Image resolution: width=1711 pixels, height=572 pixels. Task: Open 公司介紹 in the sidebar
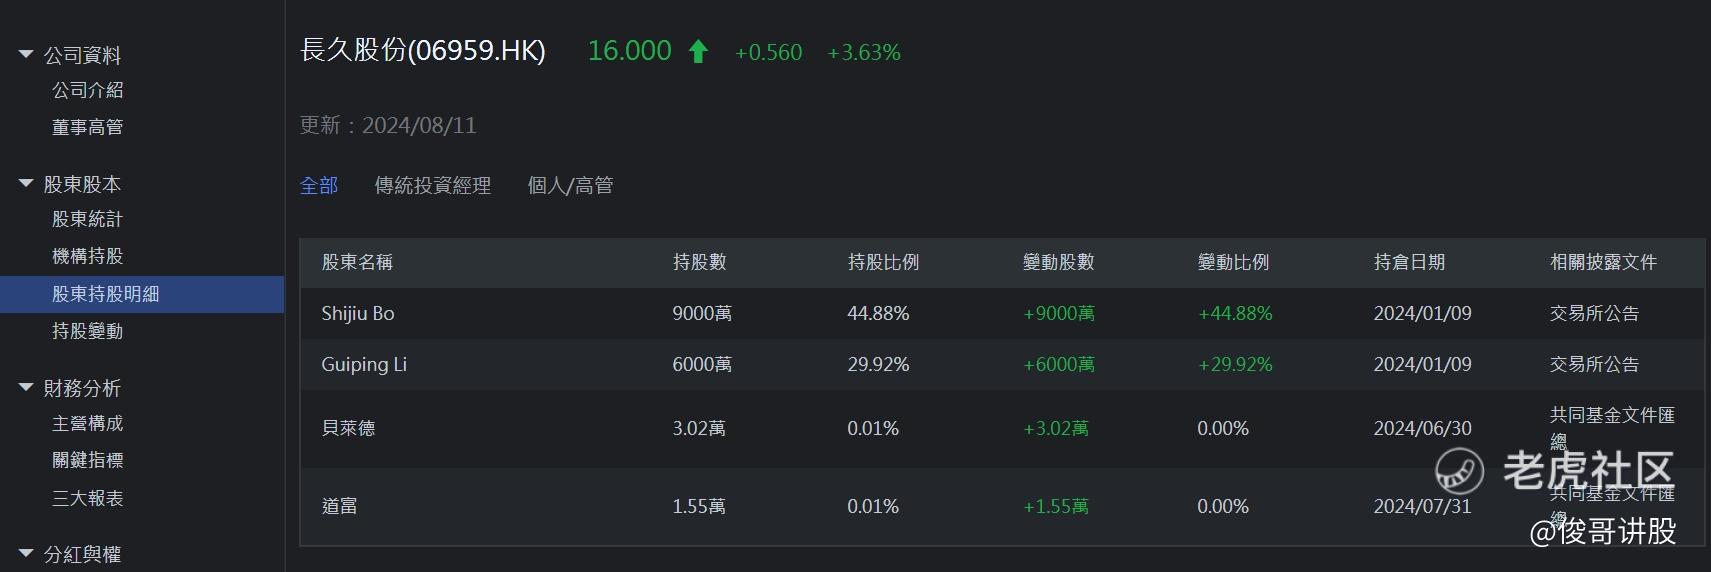tap(88, 90)
